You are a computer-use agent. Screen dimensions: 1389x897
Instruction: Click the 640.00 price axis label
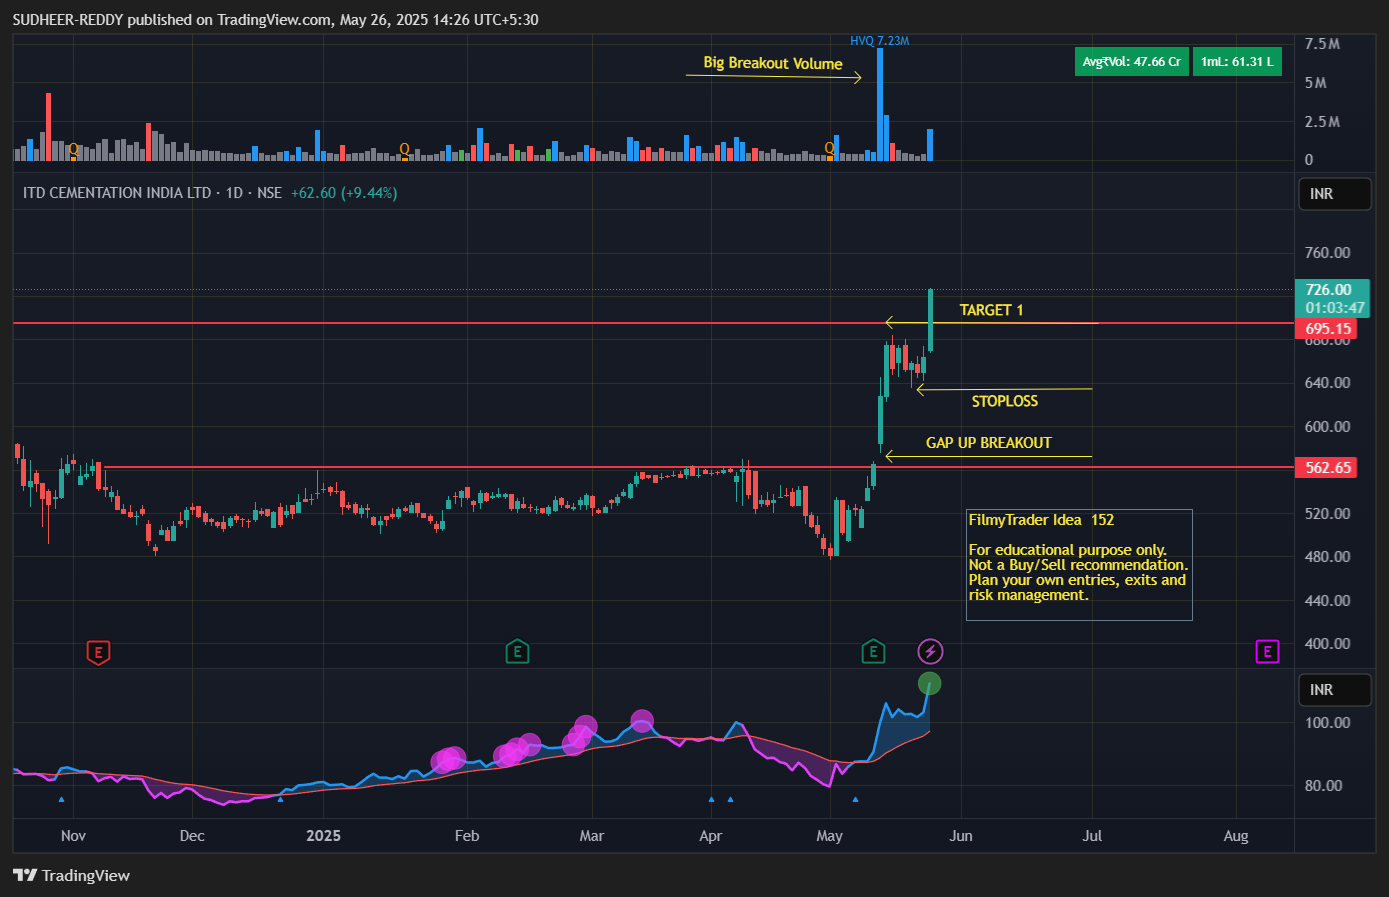1327,383
